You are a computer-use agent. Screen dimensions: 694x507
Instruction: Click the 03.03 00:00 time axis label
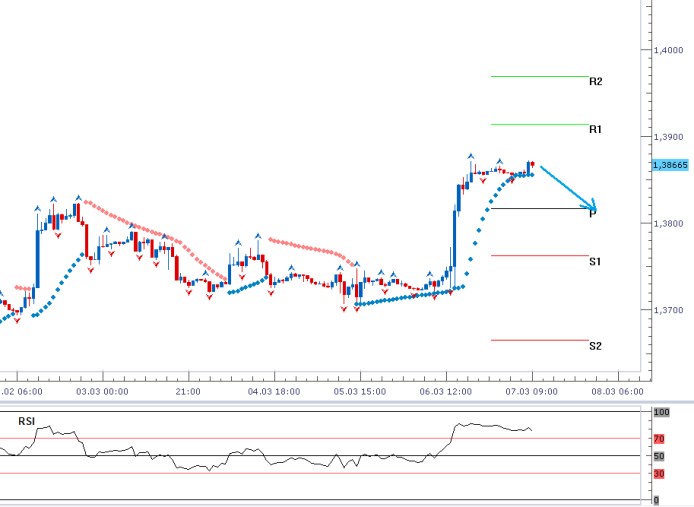click(x=102, y=392)
